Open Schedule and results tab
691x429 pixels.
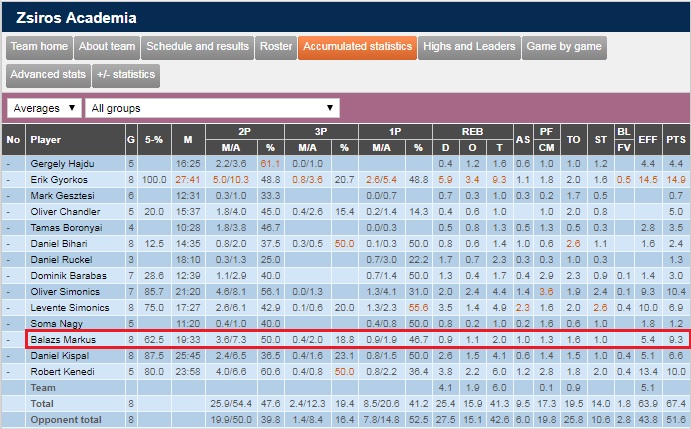click(x=198, y=47)
